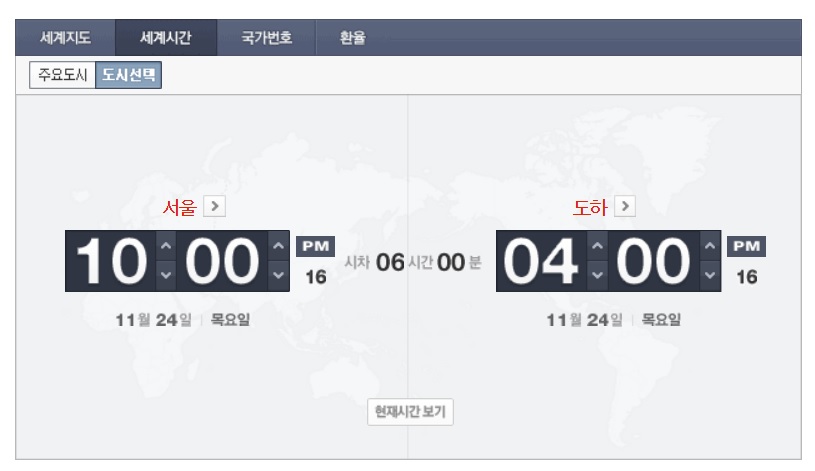Decrease Doha minutes with down arrow

click(710, 276)
